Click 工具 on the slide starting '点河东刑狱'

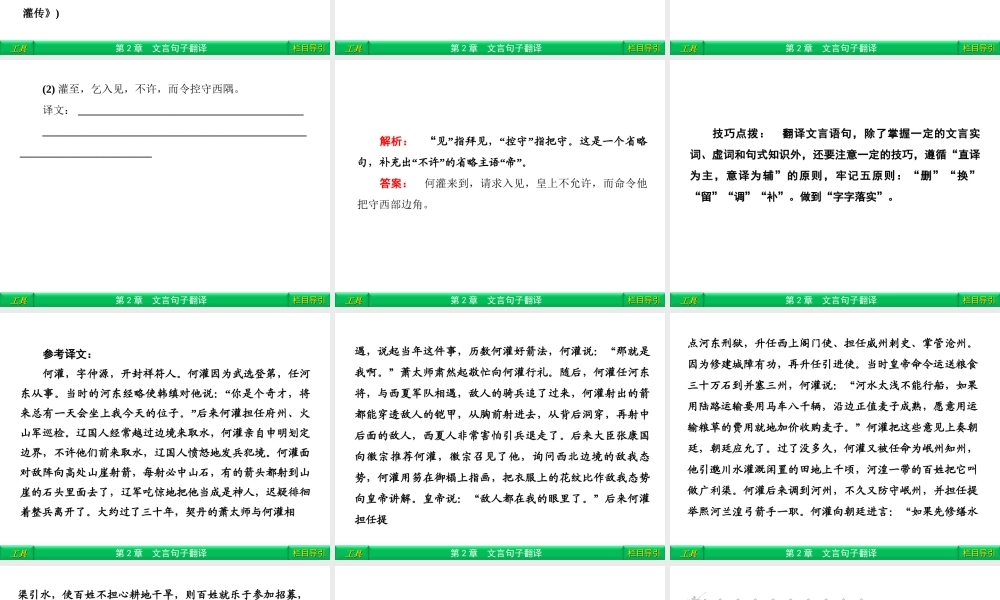click(x=688, y=553)
